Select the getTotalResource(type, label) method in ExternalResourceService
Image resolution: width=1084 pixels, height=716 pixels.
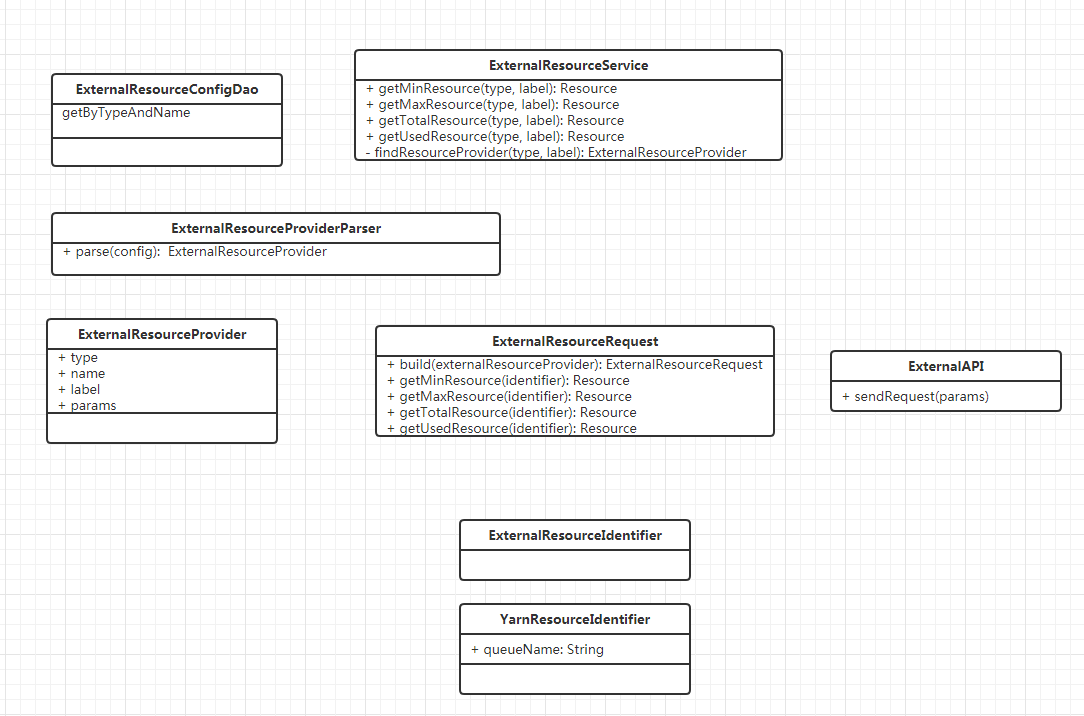(494, 121)
